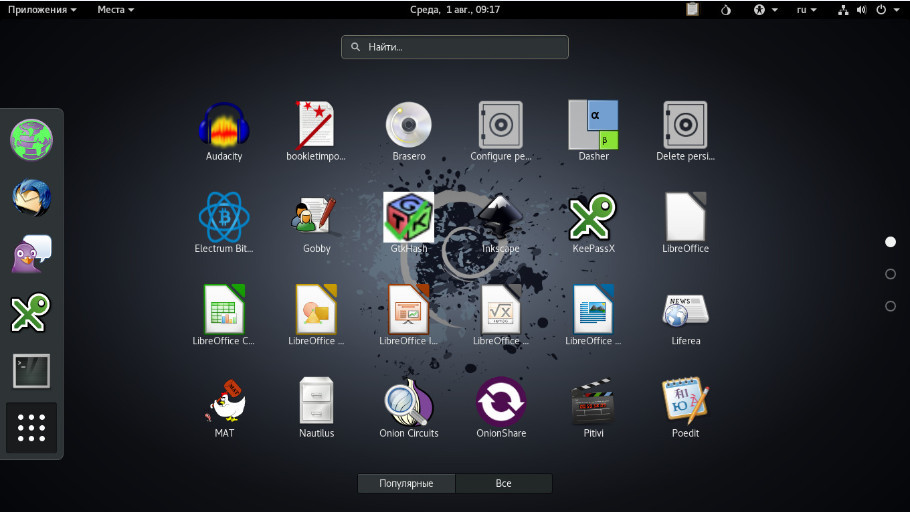This screenshot has height=512, width=910.
Task: Switch to the Все apps view
Action: (504, 483)
